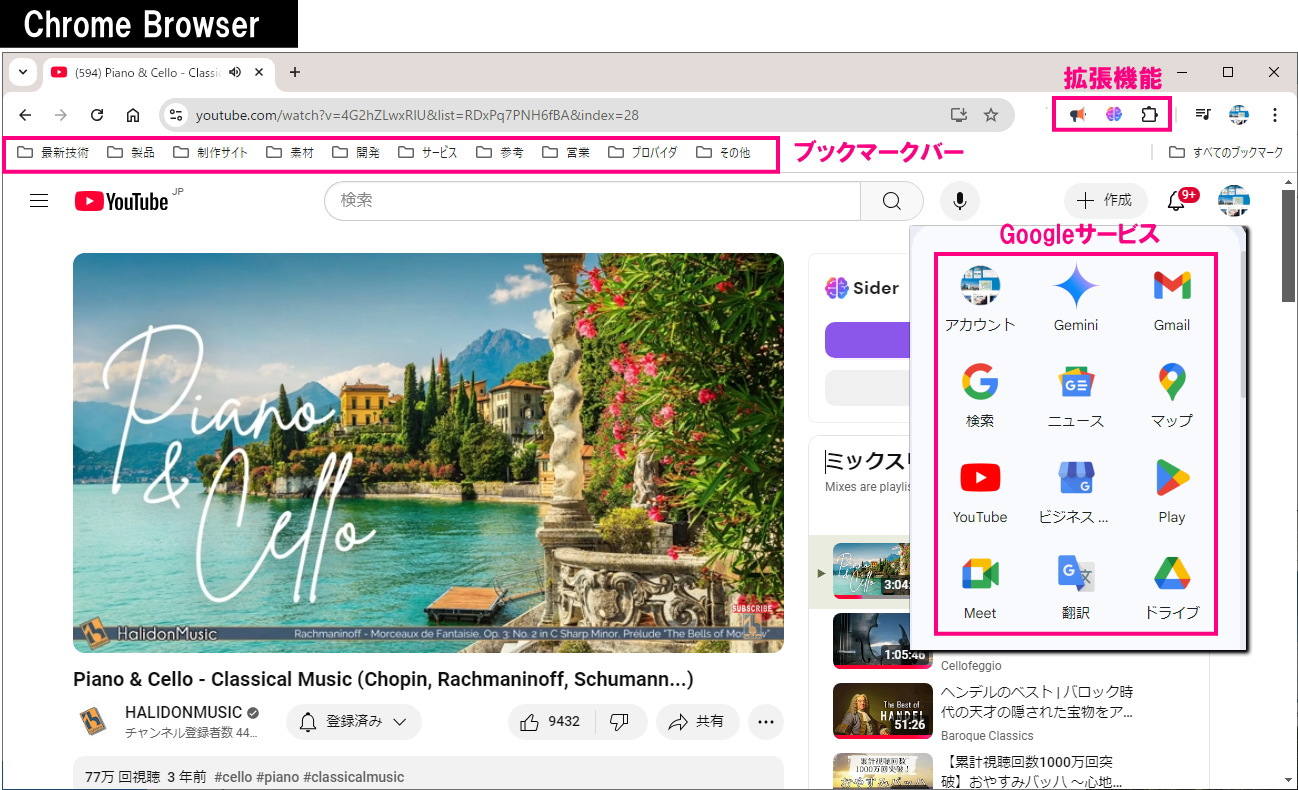Open the Chrome profile avatar in toolbar
The image size is (1298, 790).
1239,115
